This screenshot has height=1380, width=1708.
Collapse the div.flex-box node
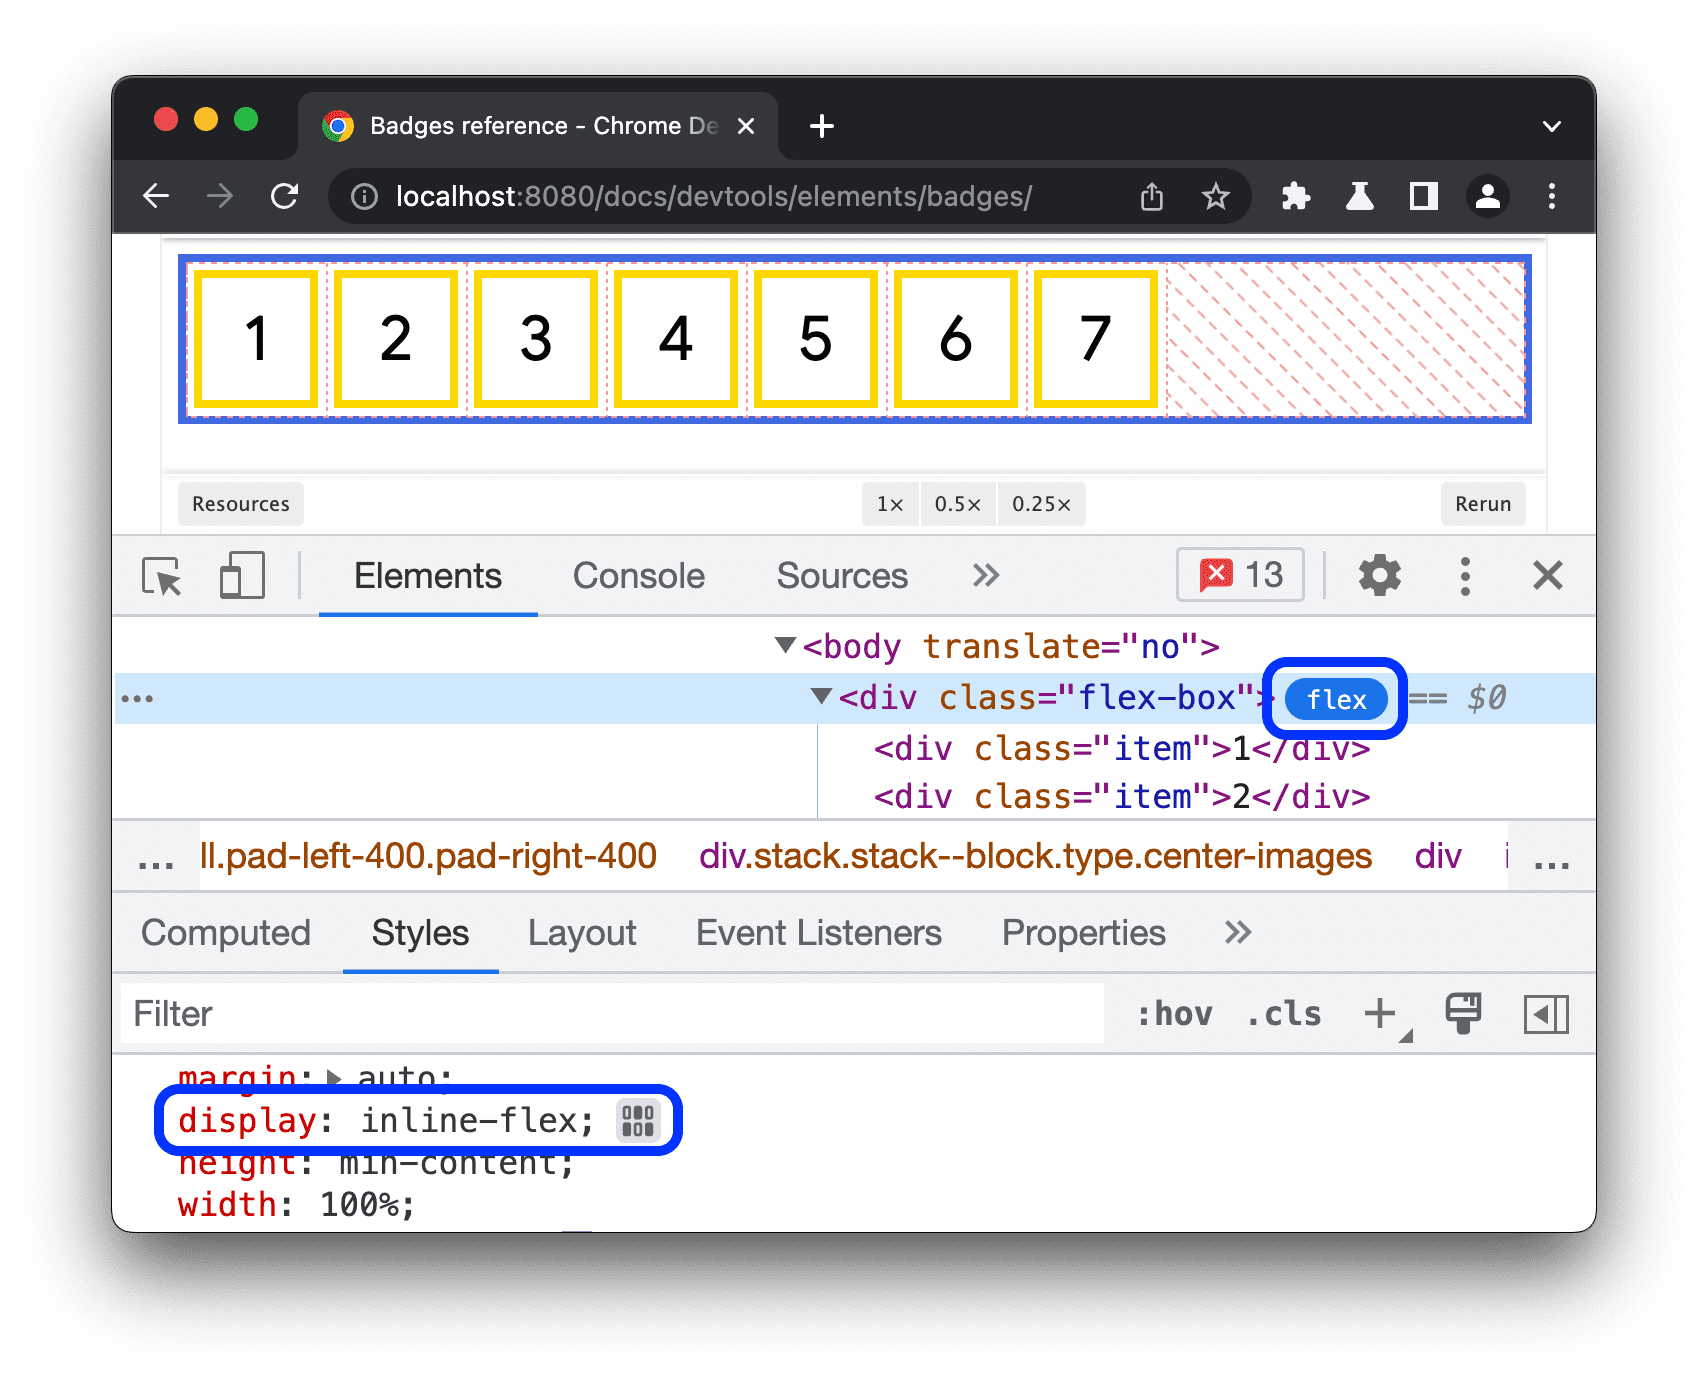pos(820,698)
